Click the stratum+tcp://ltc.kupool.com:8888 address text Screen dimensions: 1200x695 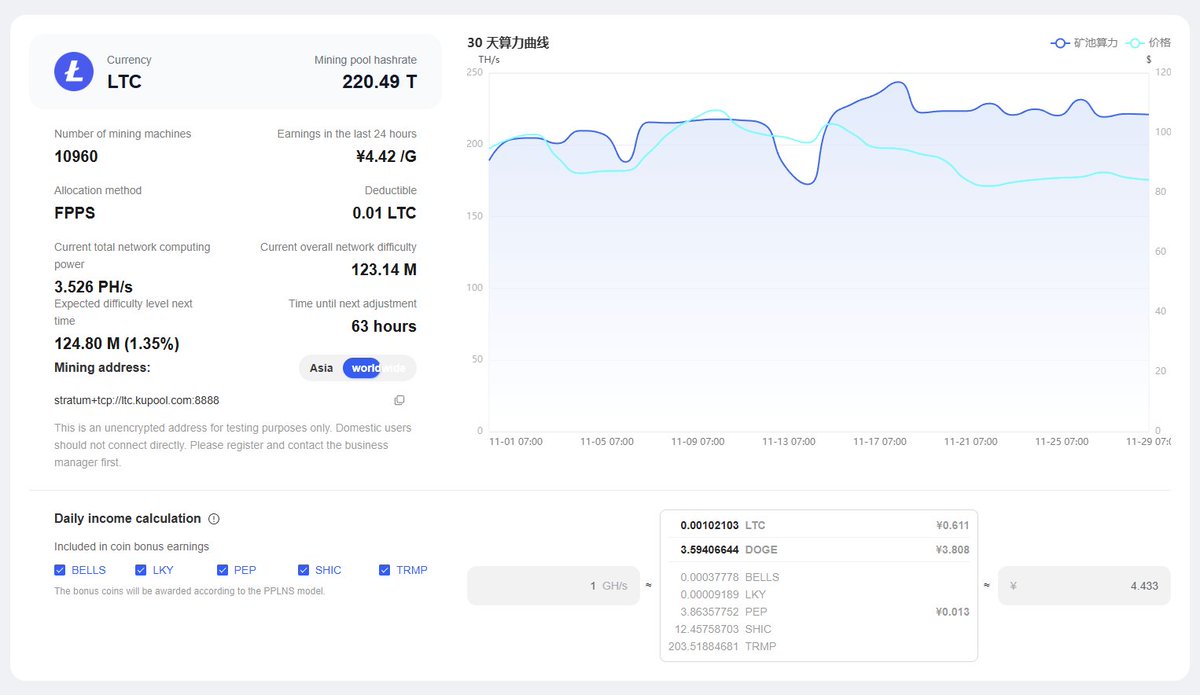pyautogui.click(x=137, y=400)
